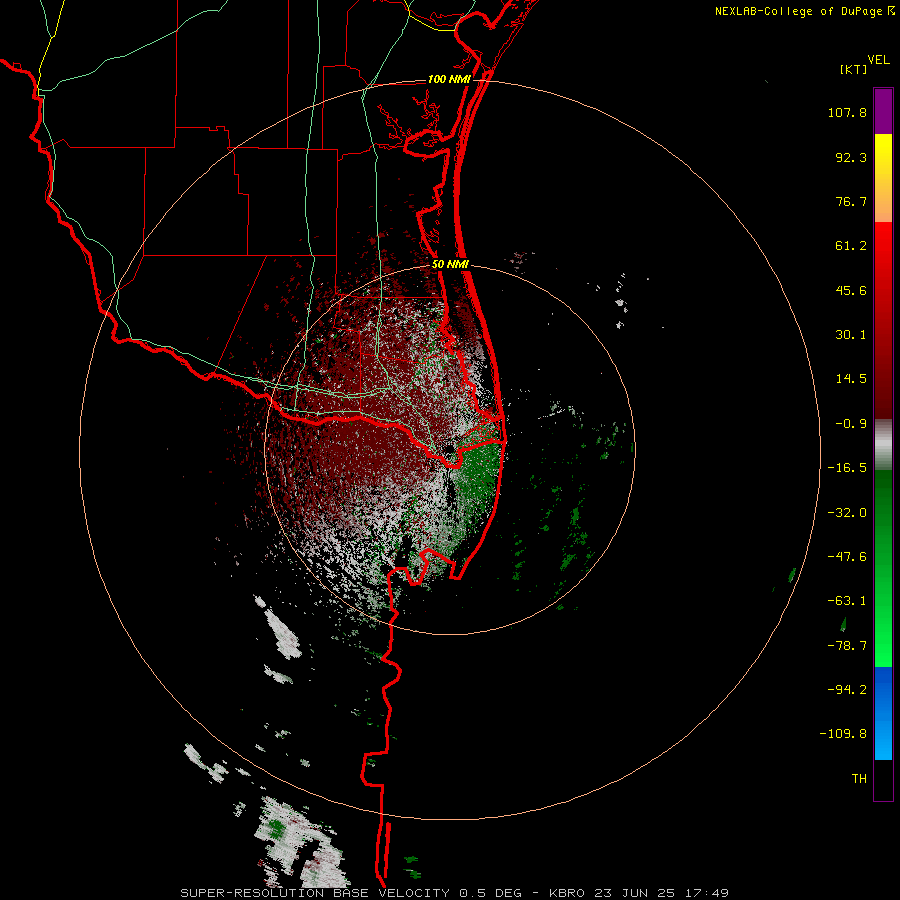Click the 50 NMI range ring label
The image size is (900, 900).
coord(451,265)
